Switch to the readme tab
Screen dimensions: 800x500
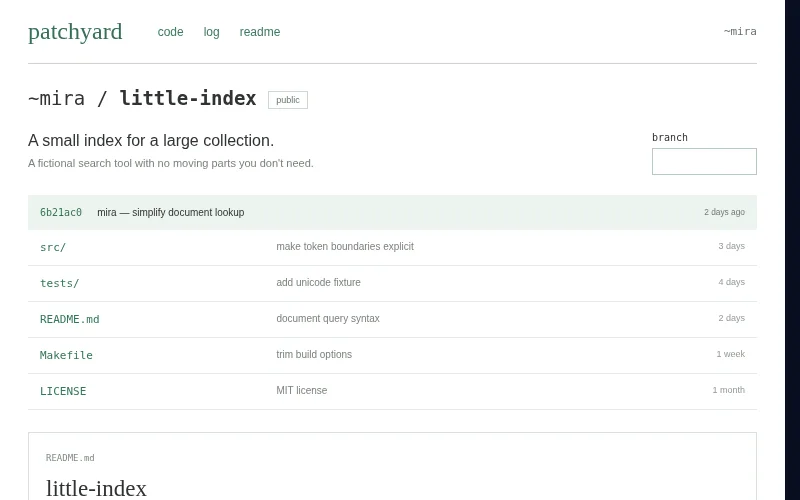coord(260,32)
